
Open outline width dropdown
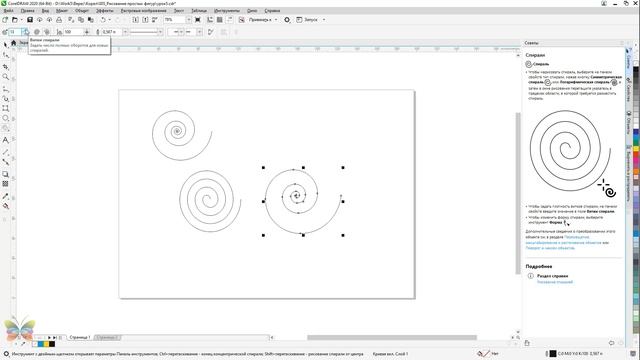click(x=125, y=32)
